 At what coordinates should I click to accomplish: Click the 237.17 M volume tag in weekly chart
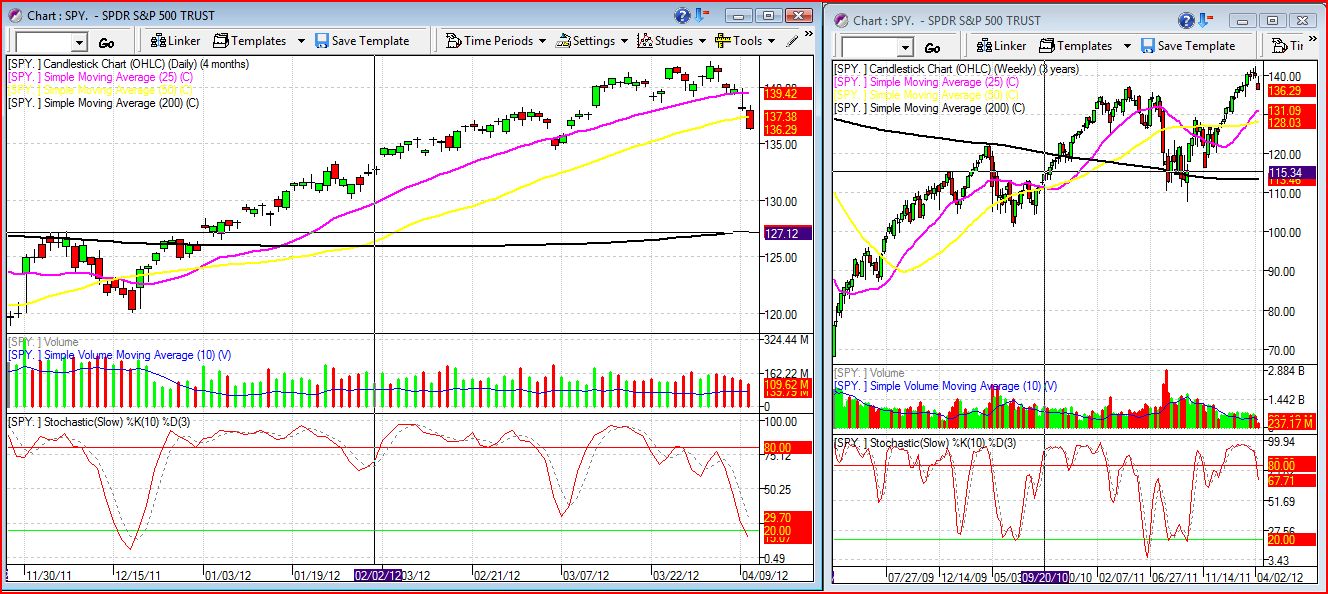pos(1290,421)
